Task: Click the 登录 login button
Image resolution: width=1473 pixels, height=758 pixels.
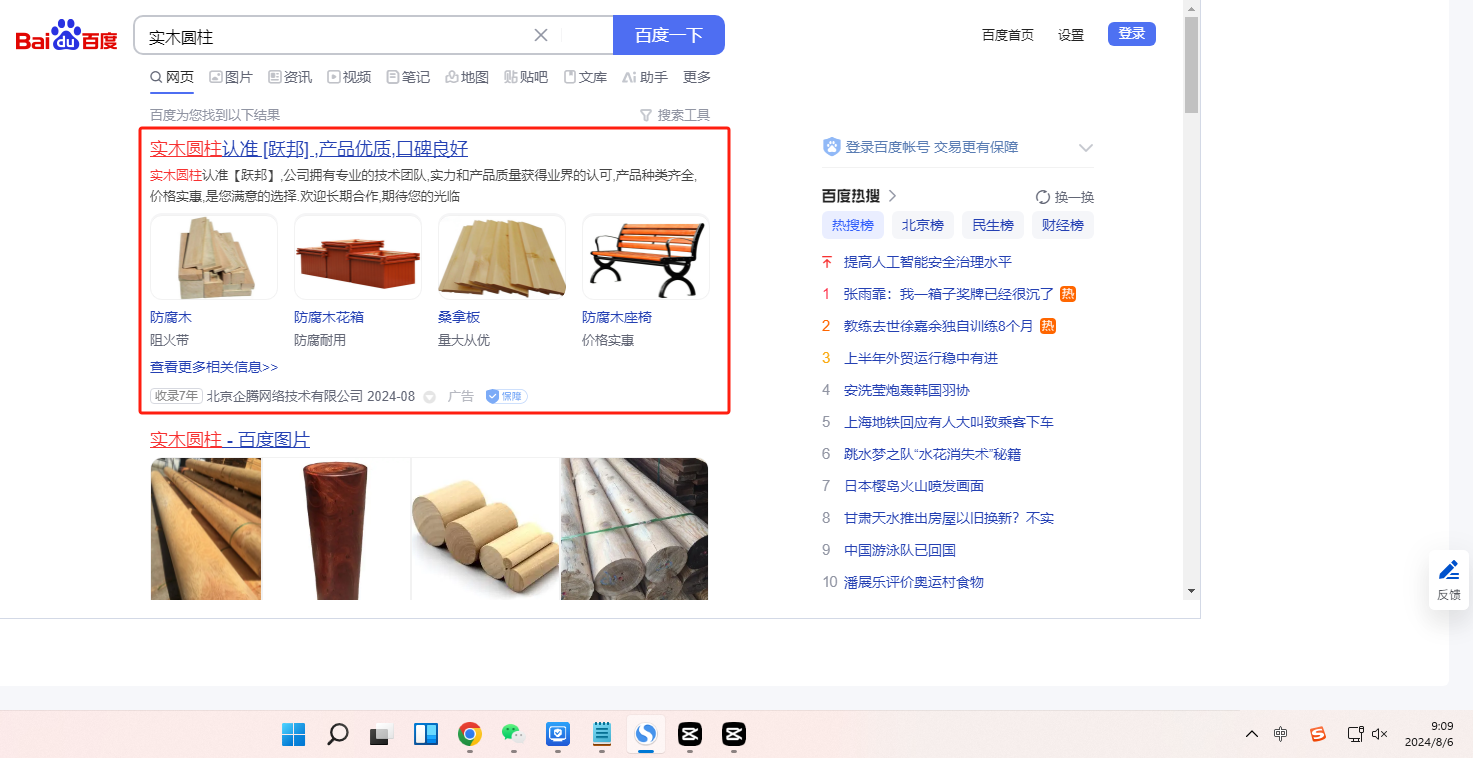Action: 1132,34
